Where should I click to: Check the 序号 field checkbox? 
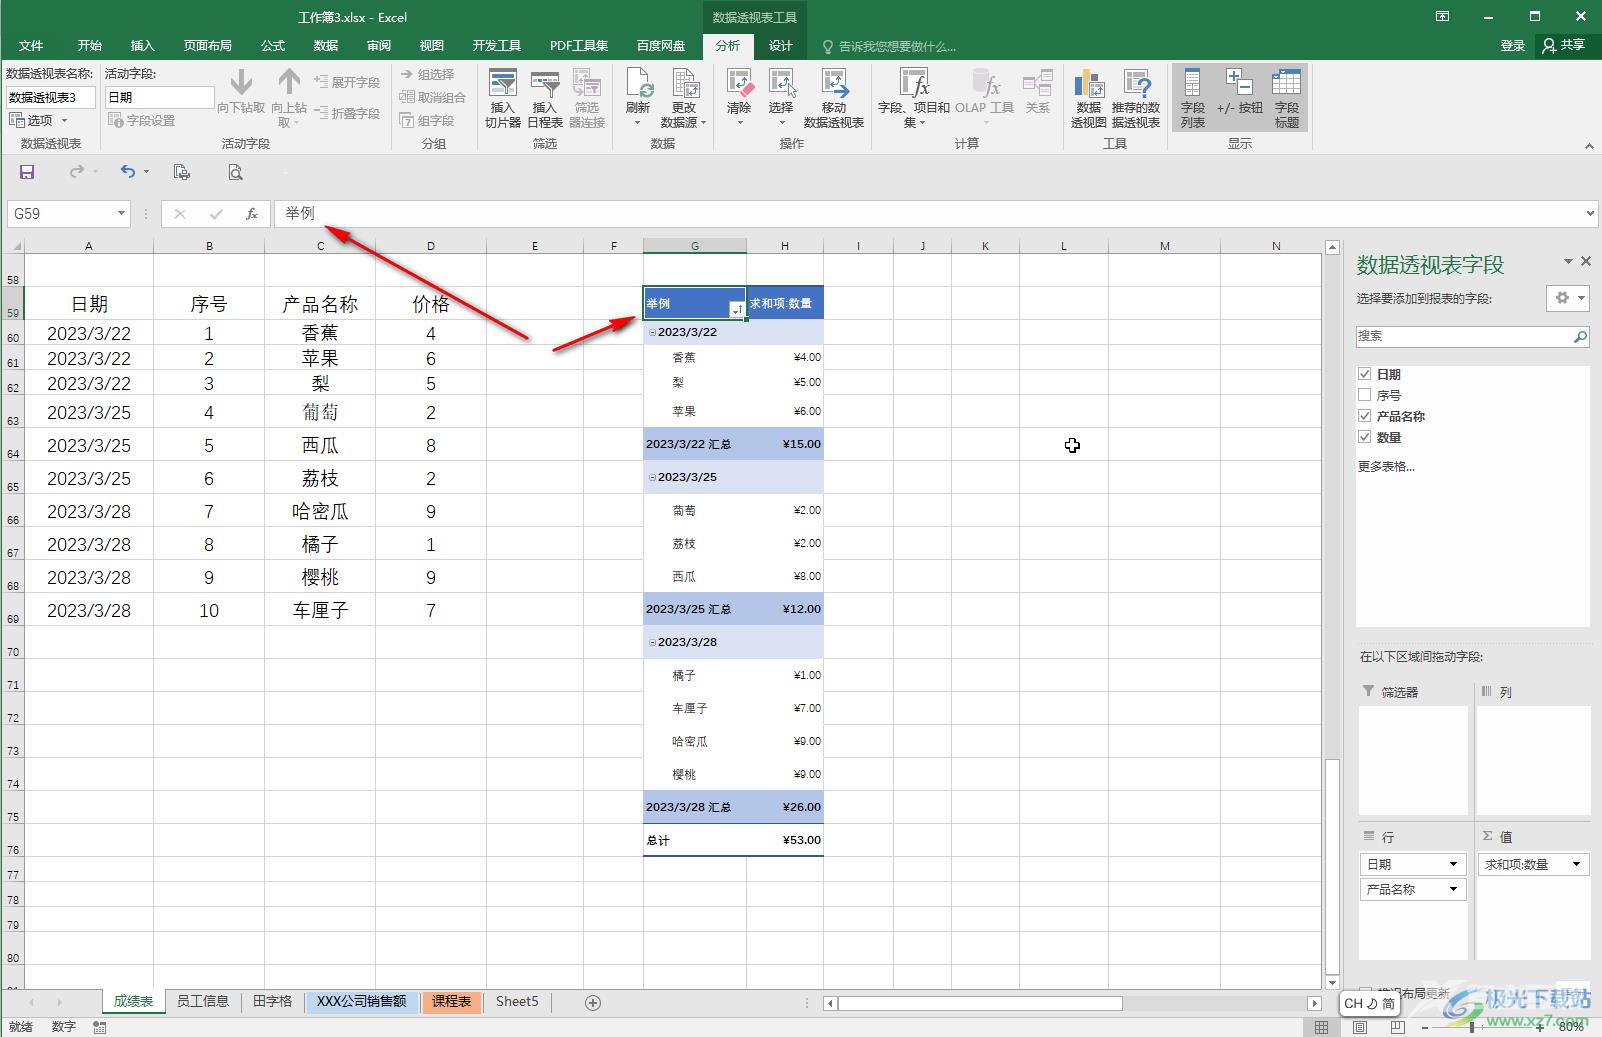click(1364, 395)
